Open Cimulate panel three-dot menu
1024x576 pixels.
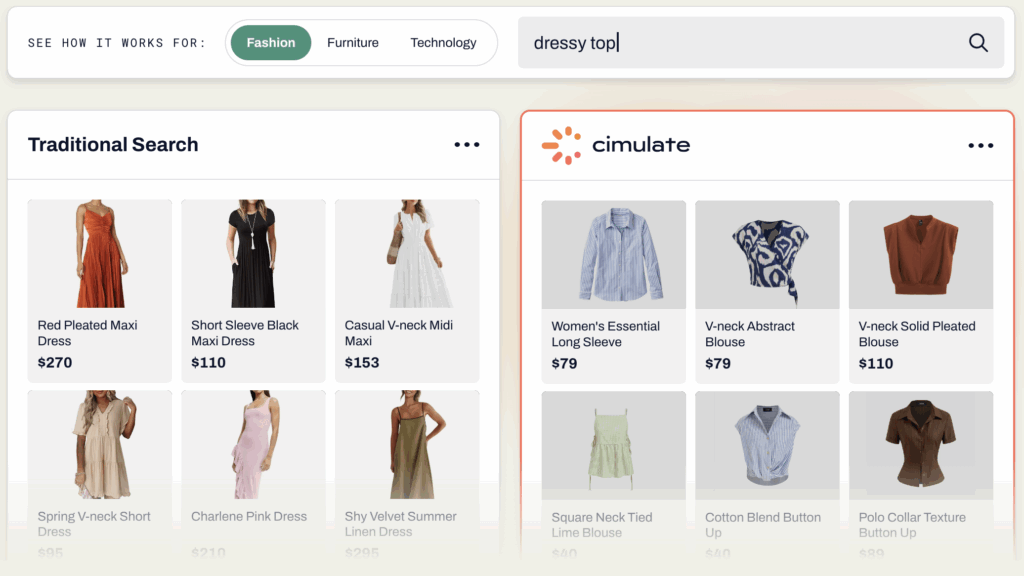click(x=980, y=146)
